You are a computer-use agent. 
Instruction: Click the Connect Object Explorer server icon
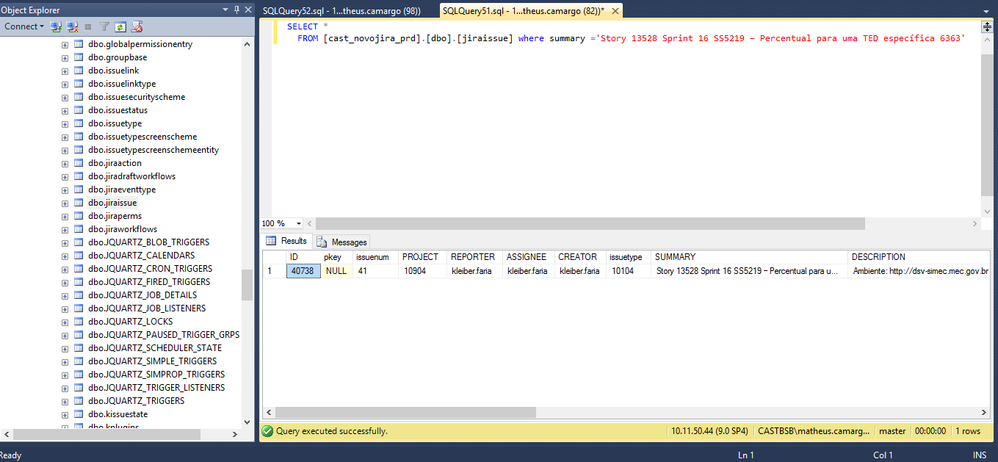pos(56,27)
